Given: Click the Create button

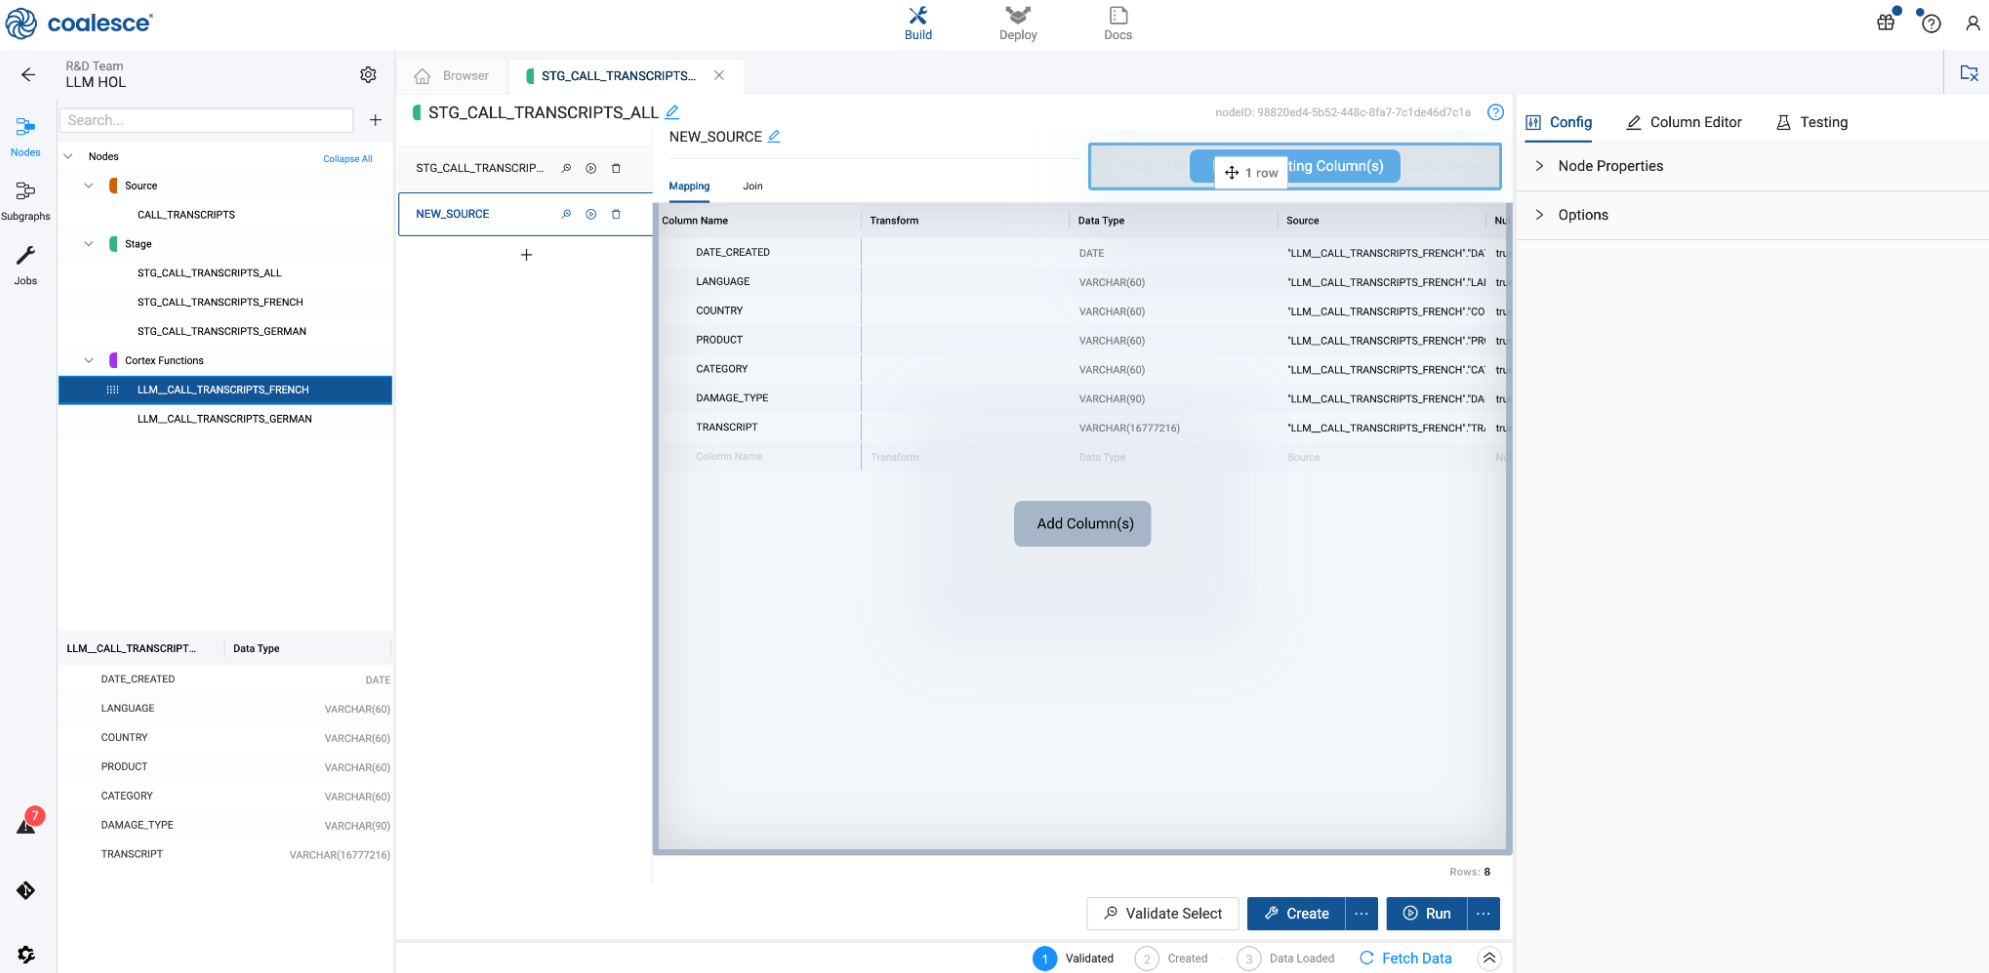Looking at the screenshot, I should 1296,913.
